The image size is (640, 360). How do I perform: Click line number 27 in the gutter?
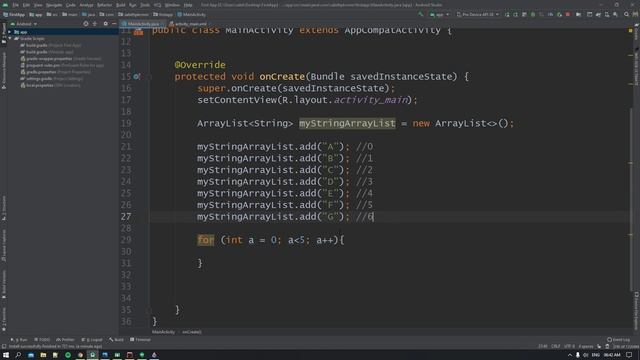point(126,217)
